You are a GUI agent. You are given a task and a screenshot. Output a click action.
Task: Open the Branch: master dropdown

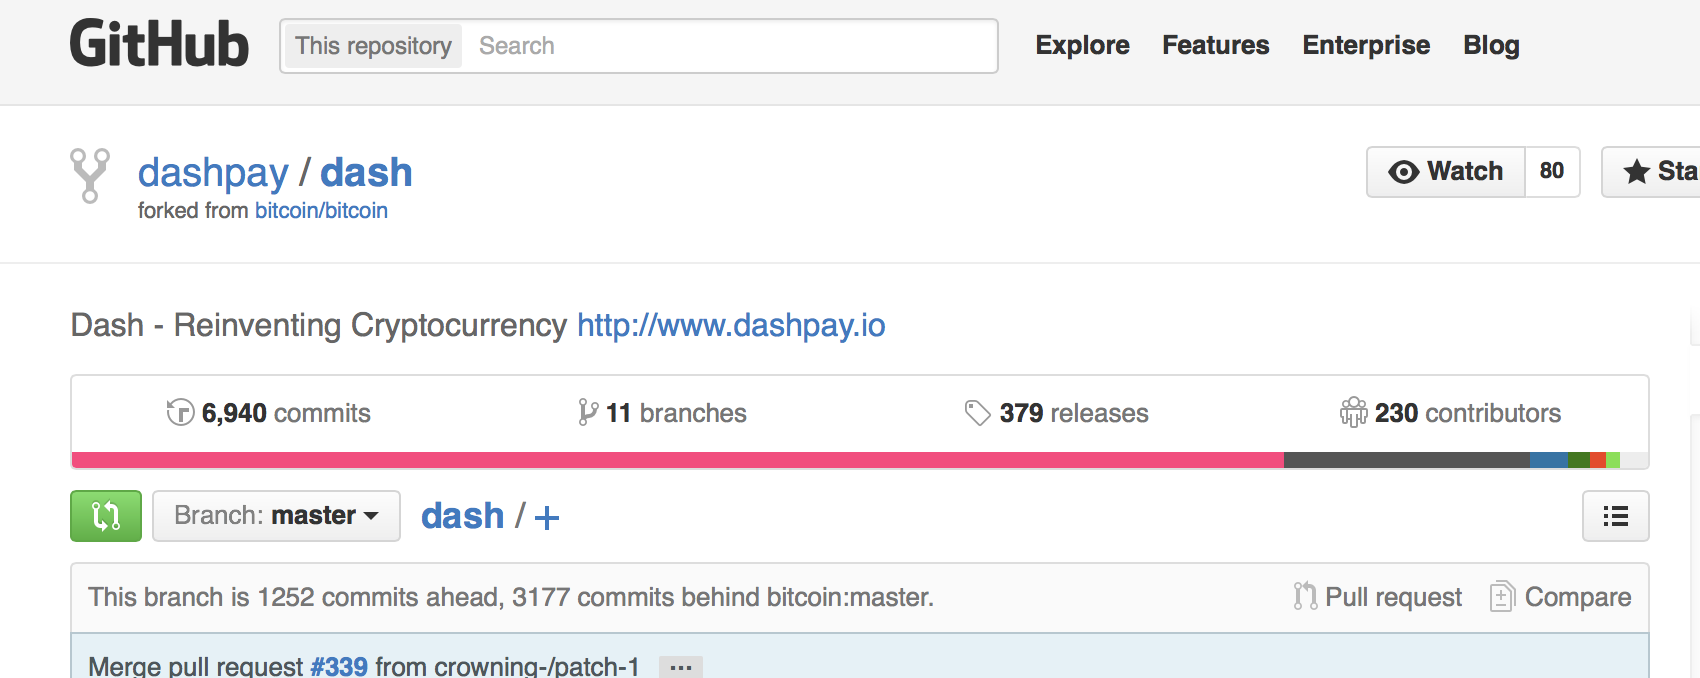pos(276,516)
